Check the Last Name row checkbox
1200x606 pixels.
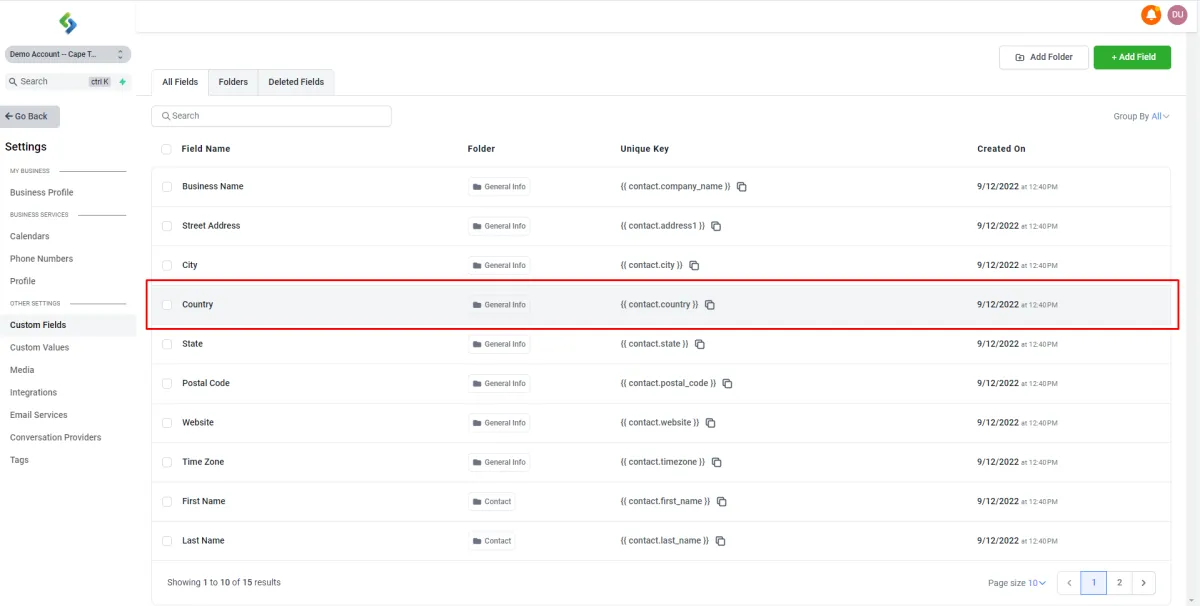pyautogui.click(x=167, y=541)
